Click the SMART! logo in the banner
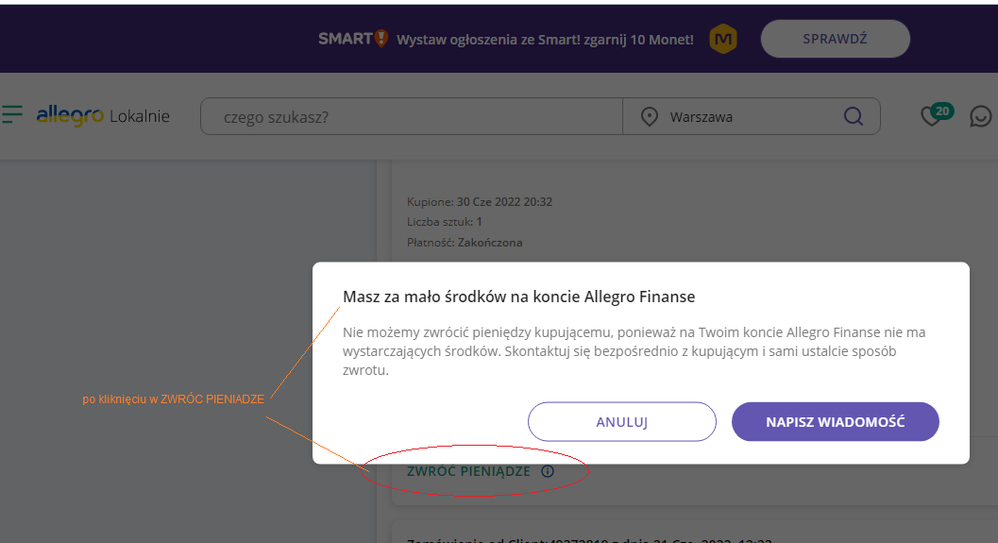 (x=352, y=39)
